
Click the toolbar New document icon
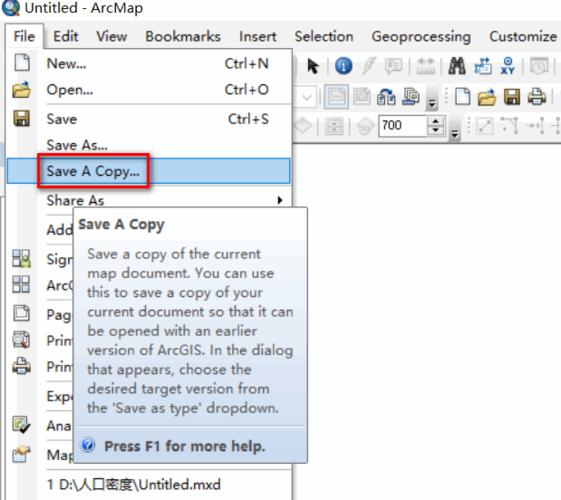point(462,97)
